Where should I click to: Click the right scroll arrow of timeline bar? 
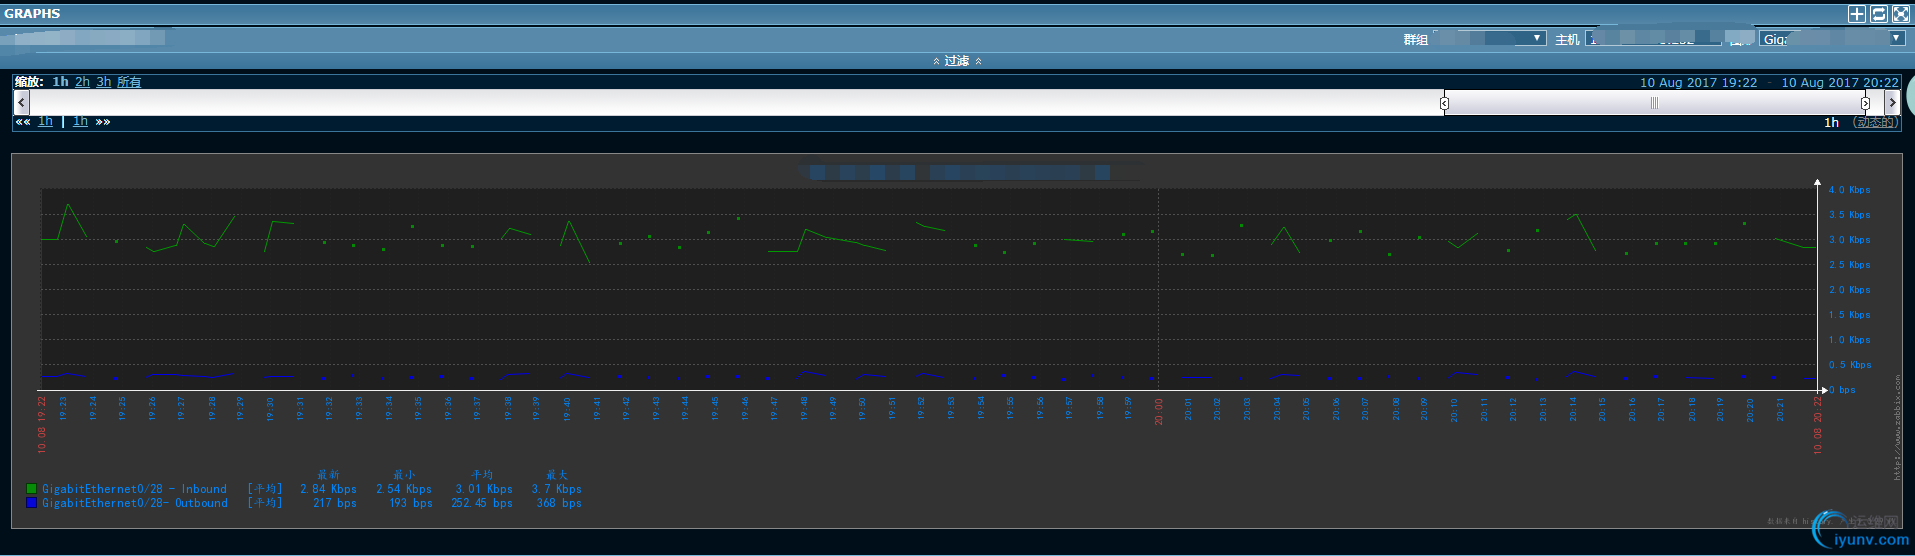(x=1891, y=102)
